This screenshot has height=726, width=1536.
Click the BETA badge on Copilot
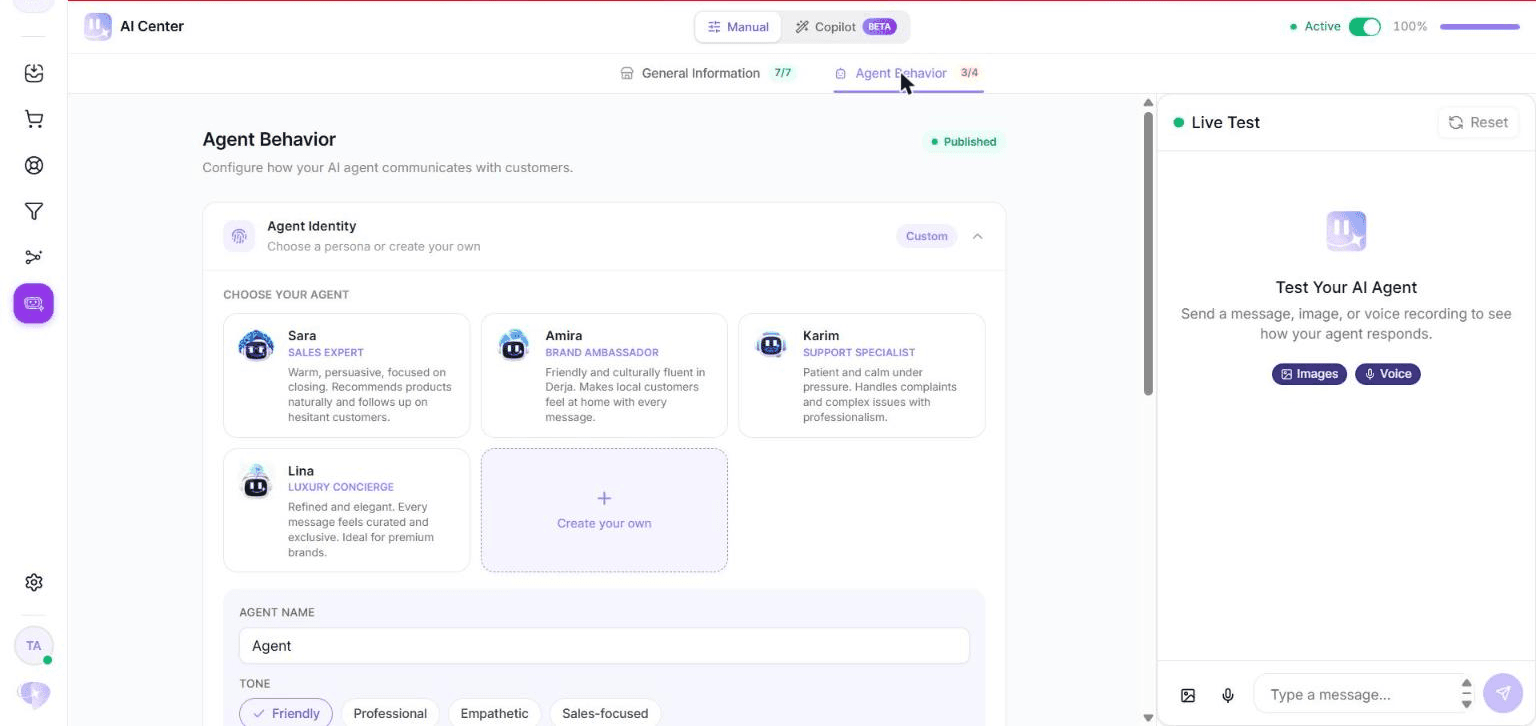coord(880,27)
